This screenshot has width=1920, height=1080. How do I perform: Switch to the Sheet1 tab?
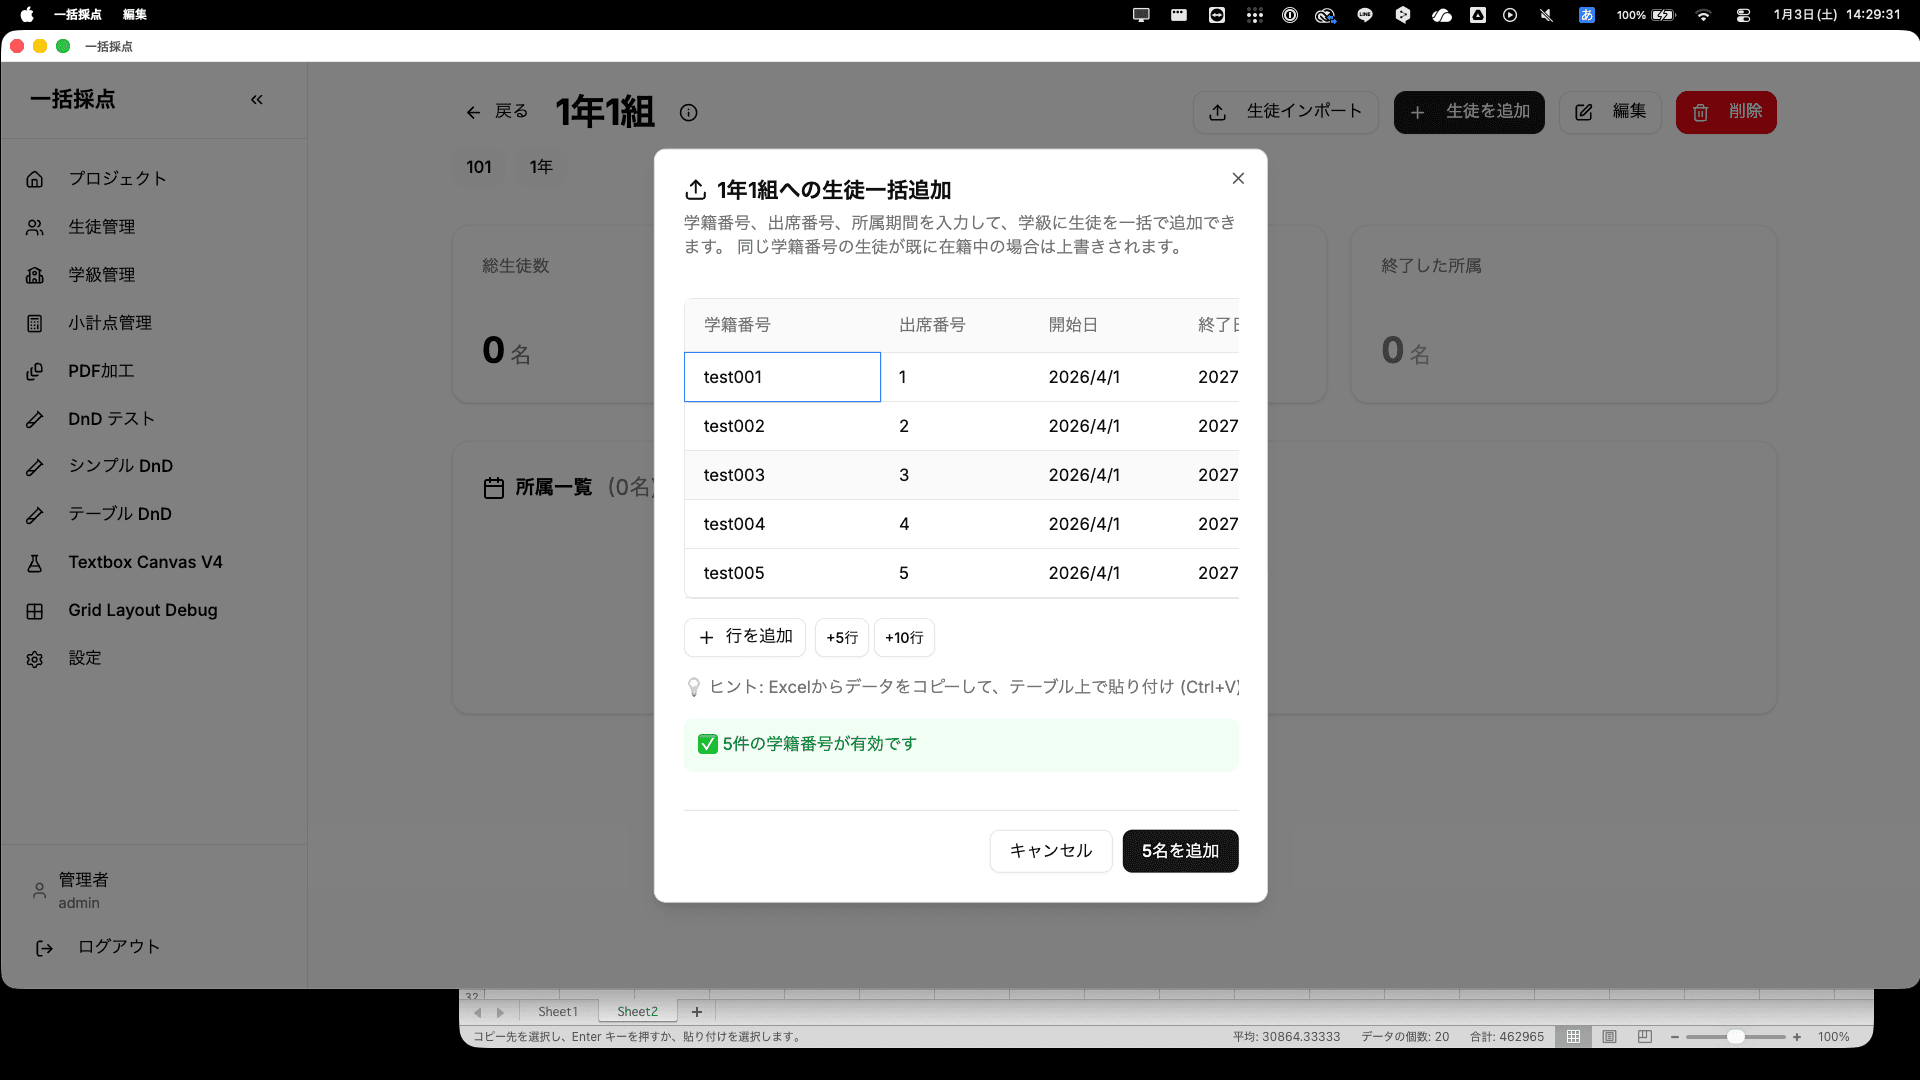coord(557,1011)
